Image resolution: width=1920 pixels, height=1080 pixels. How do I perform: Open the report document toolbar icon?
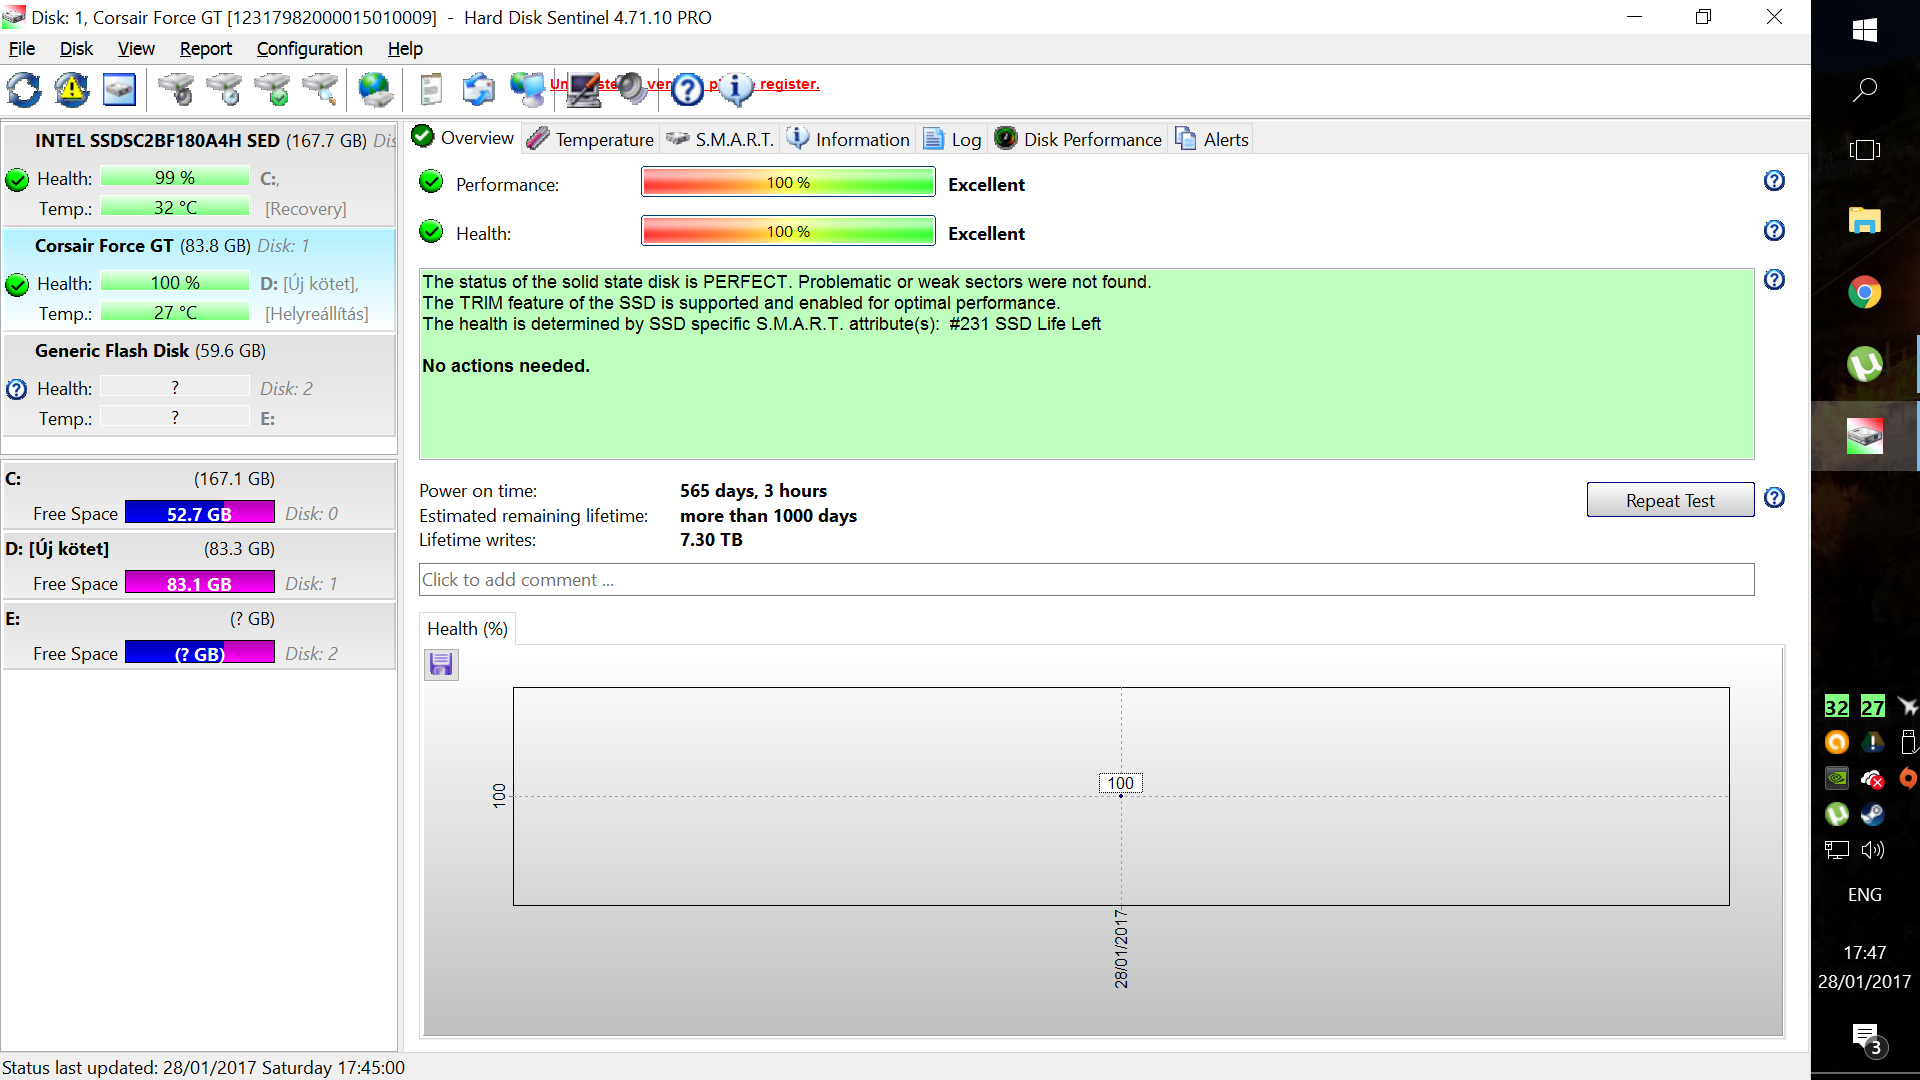tap(431, 90)
